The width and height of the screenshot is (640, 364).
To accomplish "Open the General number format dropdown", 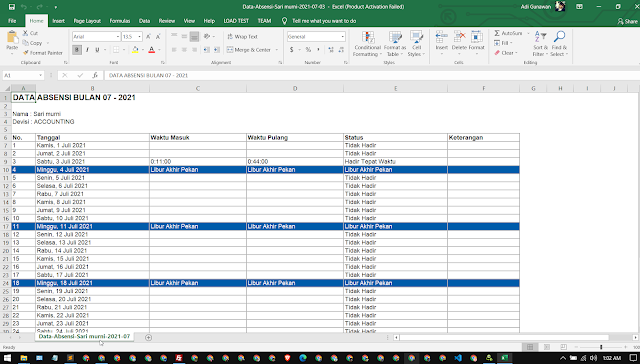I will click(342, 37).
